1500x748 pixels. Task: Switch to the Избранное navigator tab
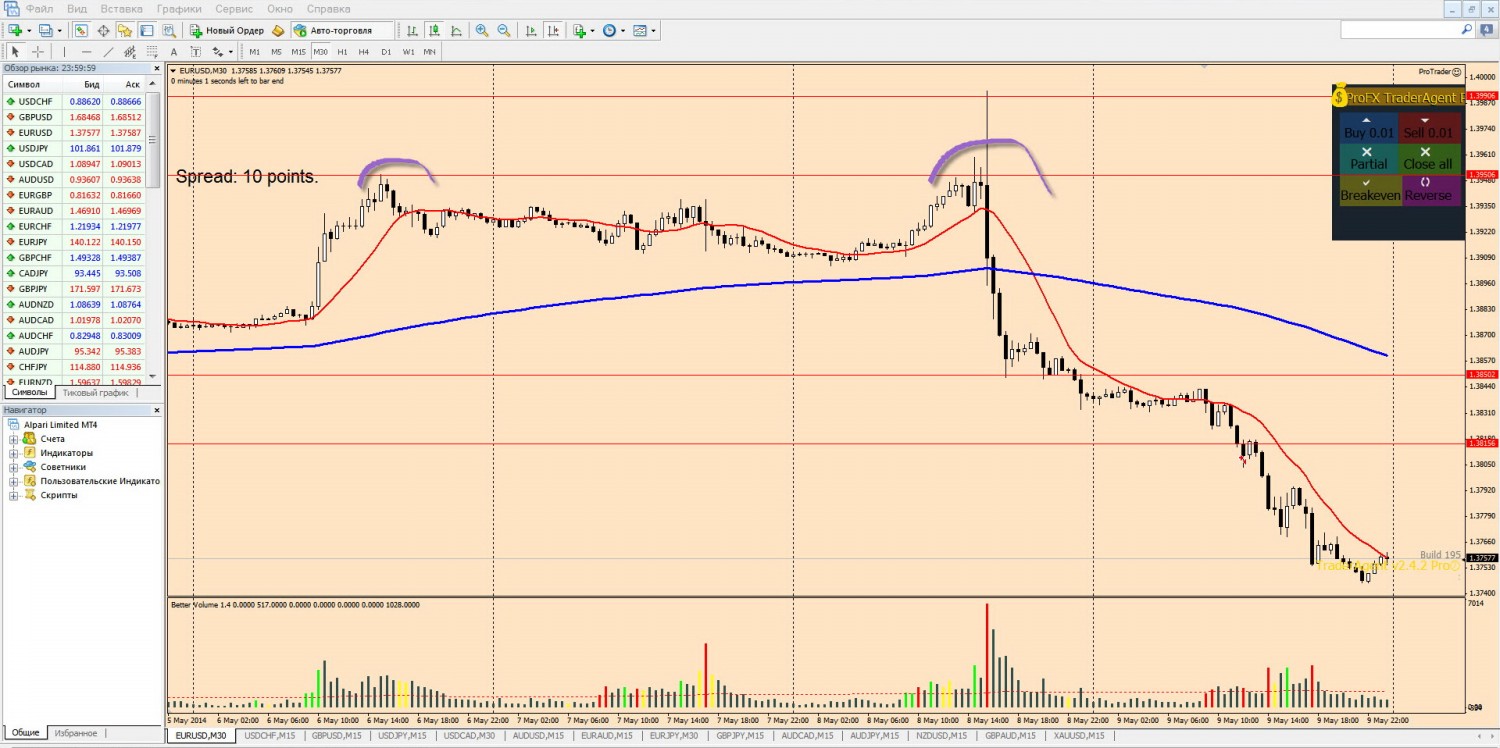point(76,733)
